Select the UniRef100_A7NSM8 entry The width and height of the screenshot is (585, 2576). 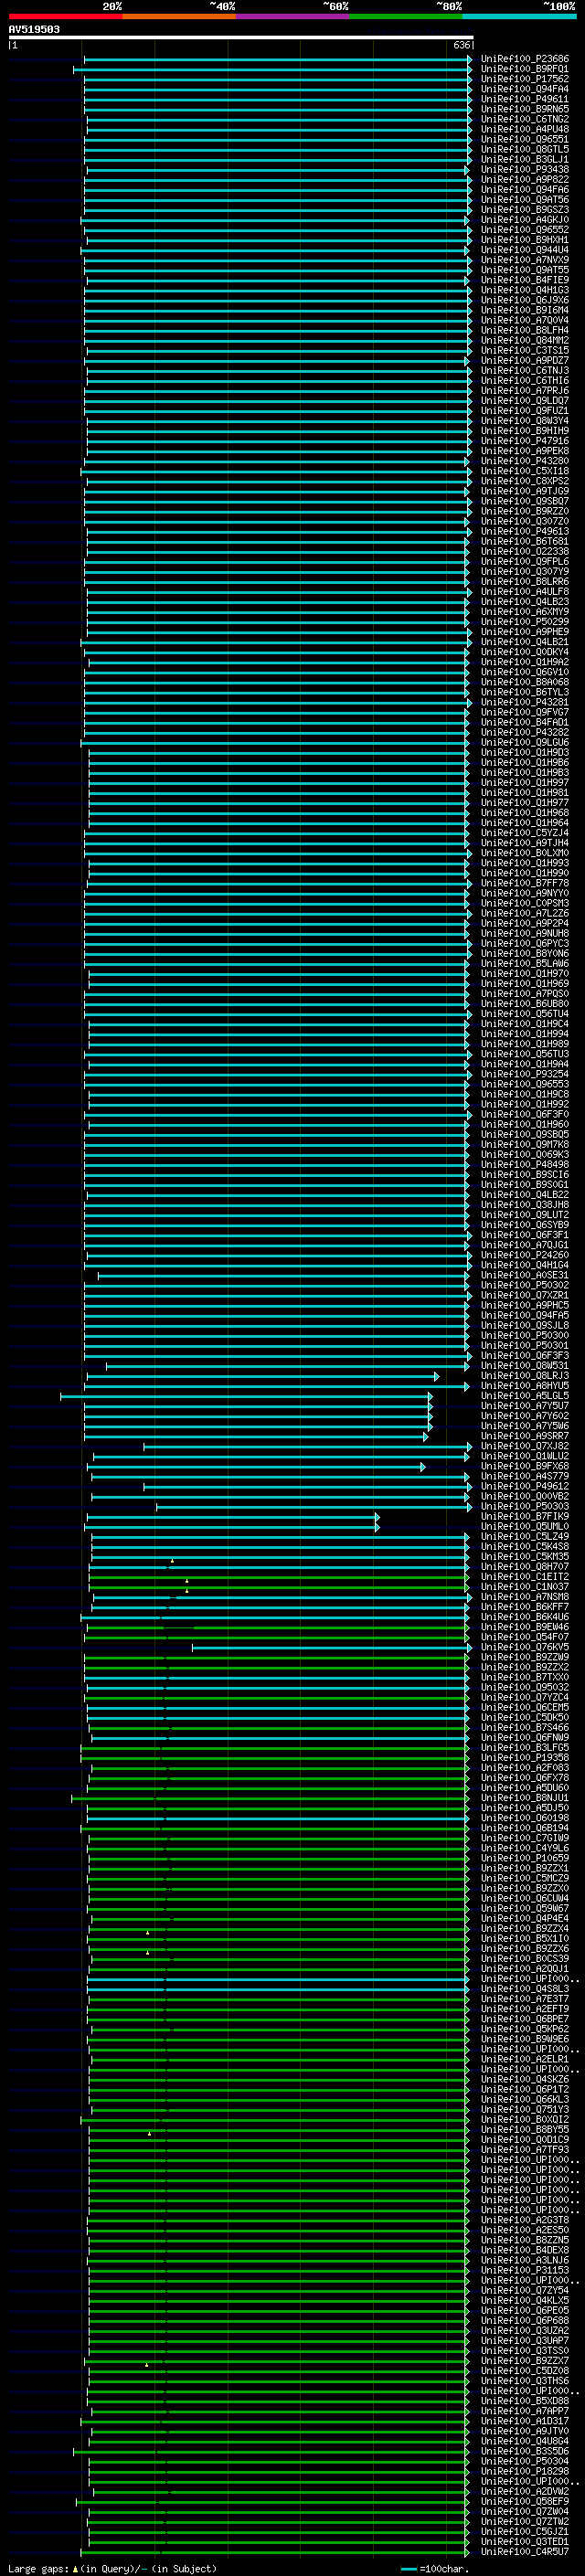[x=524, y=1597]
